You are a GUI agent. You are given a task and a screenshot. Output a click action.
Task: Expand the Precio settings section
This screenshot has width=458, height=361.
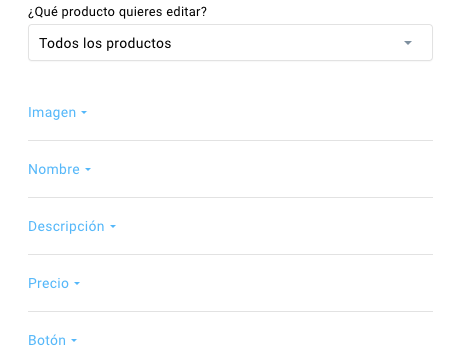(54, 283)
